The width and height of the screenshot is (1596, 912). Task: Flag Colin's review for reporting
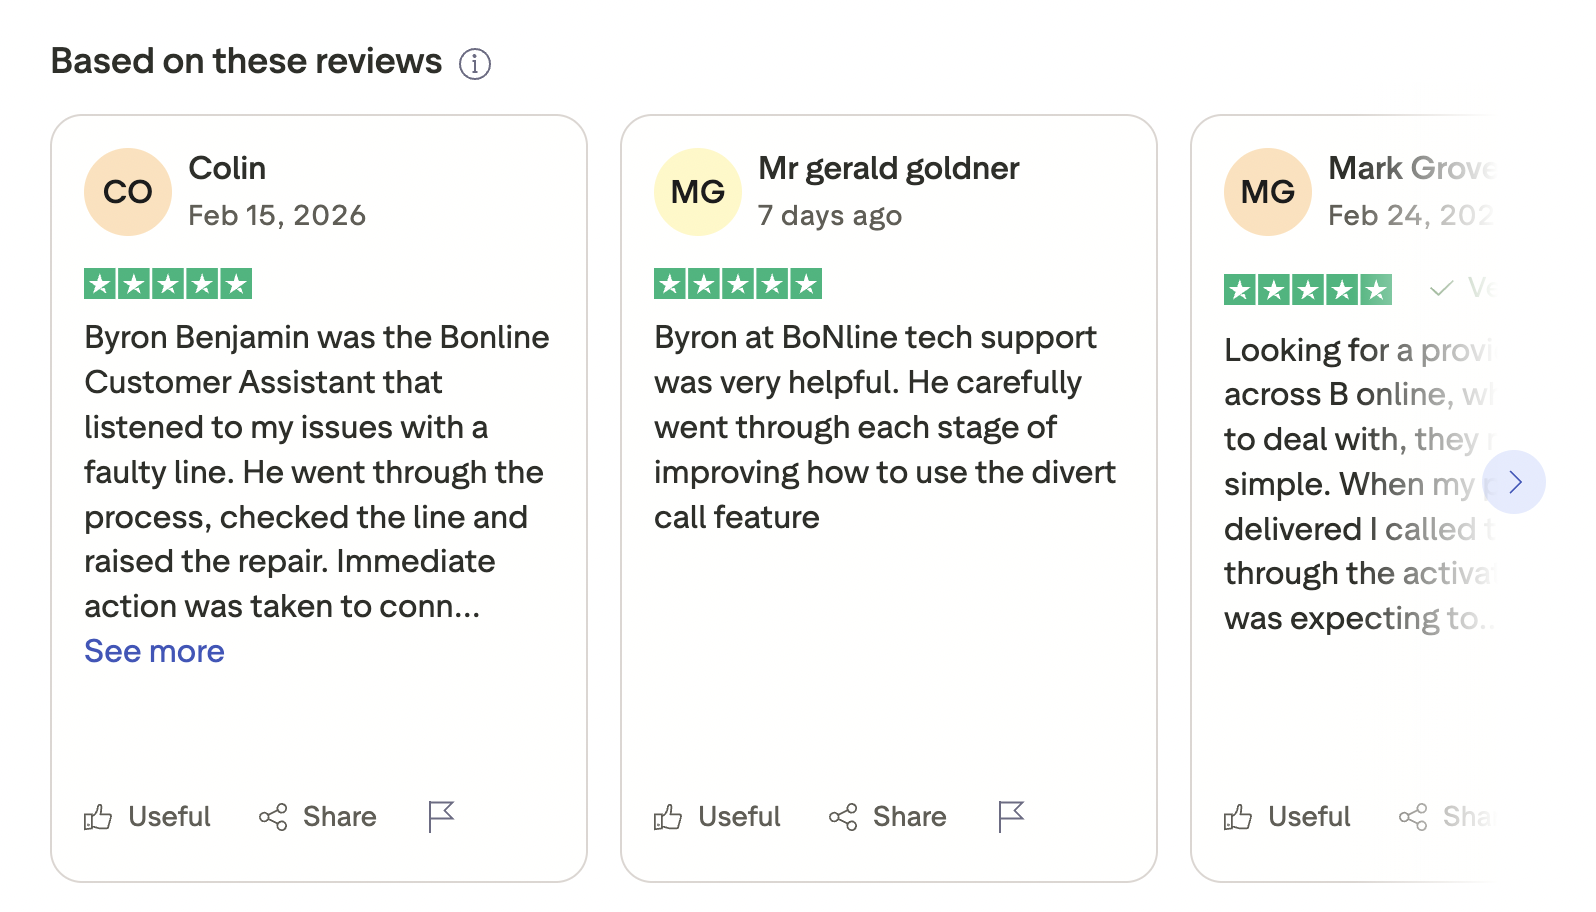coord(440,815)
